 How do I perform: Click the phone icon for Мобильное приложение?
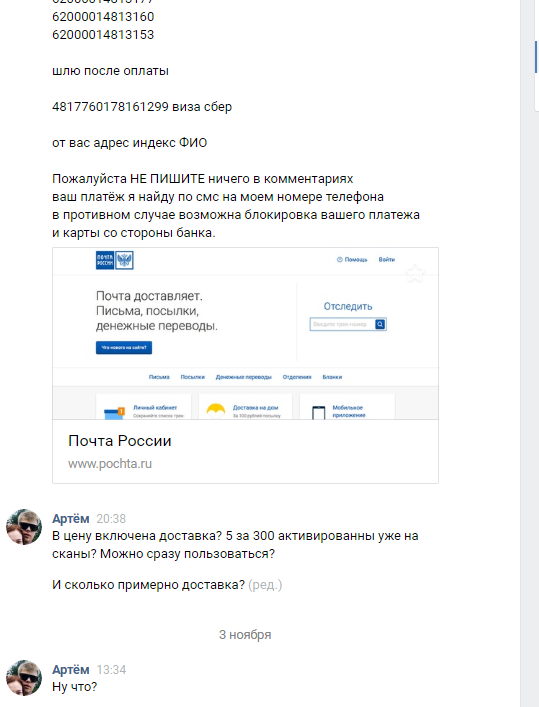tap(318, 412)
